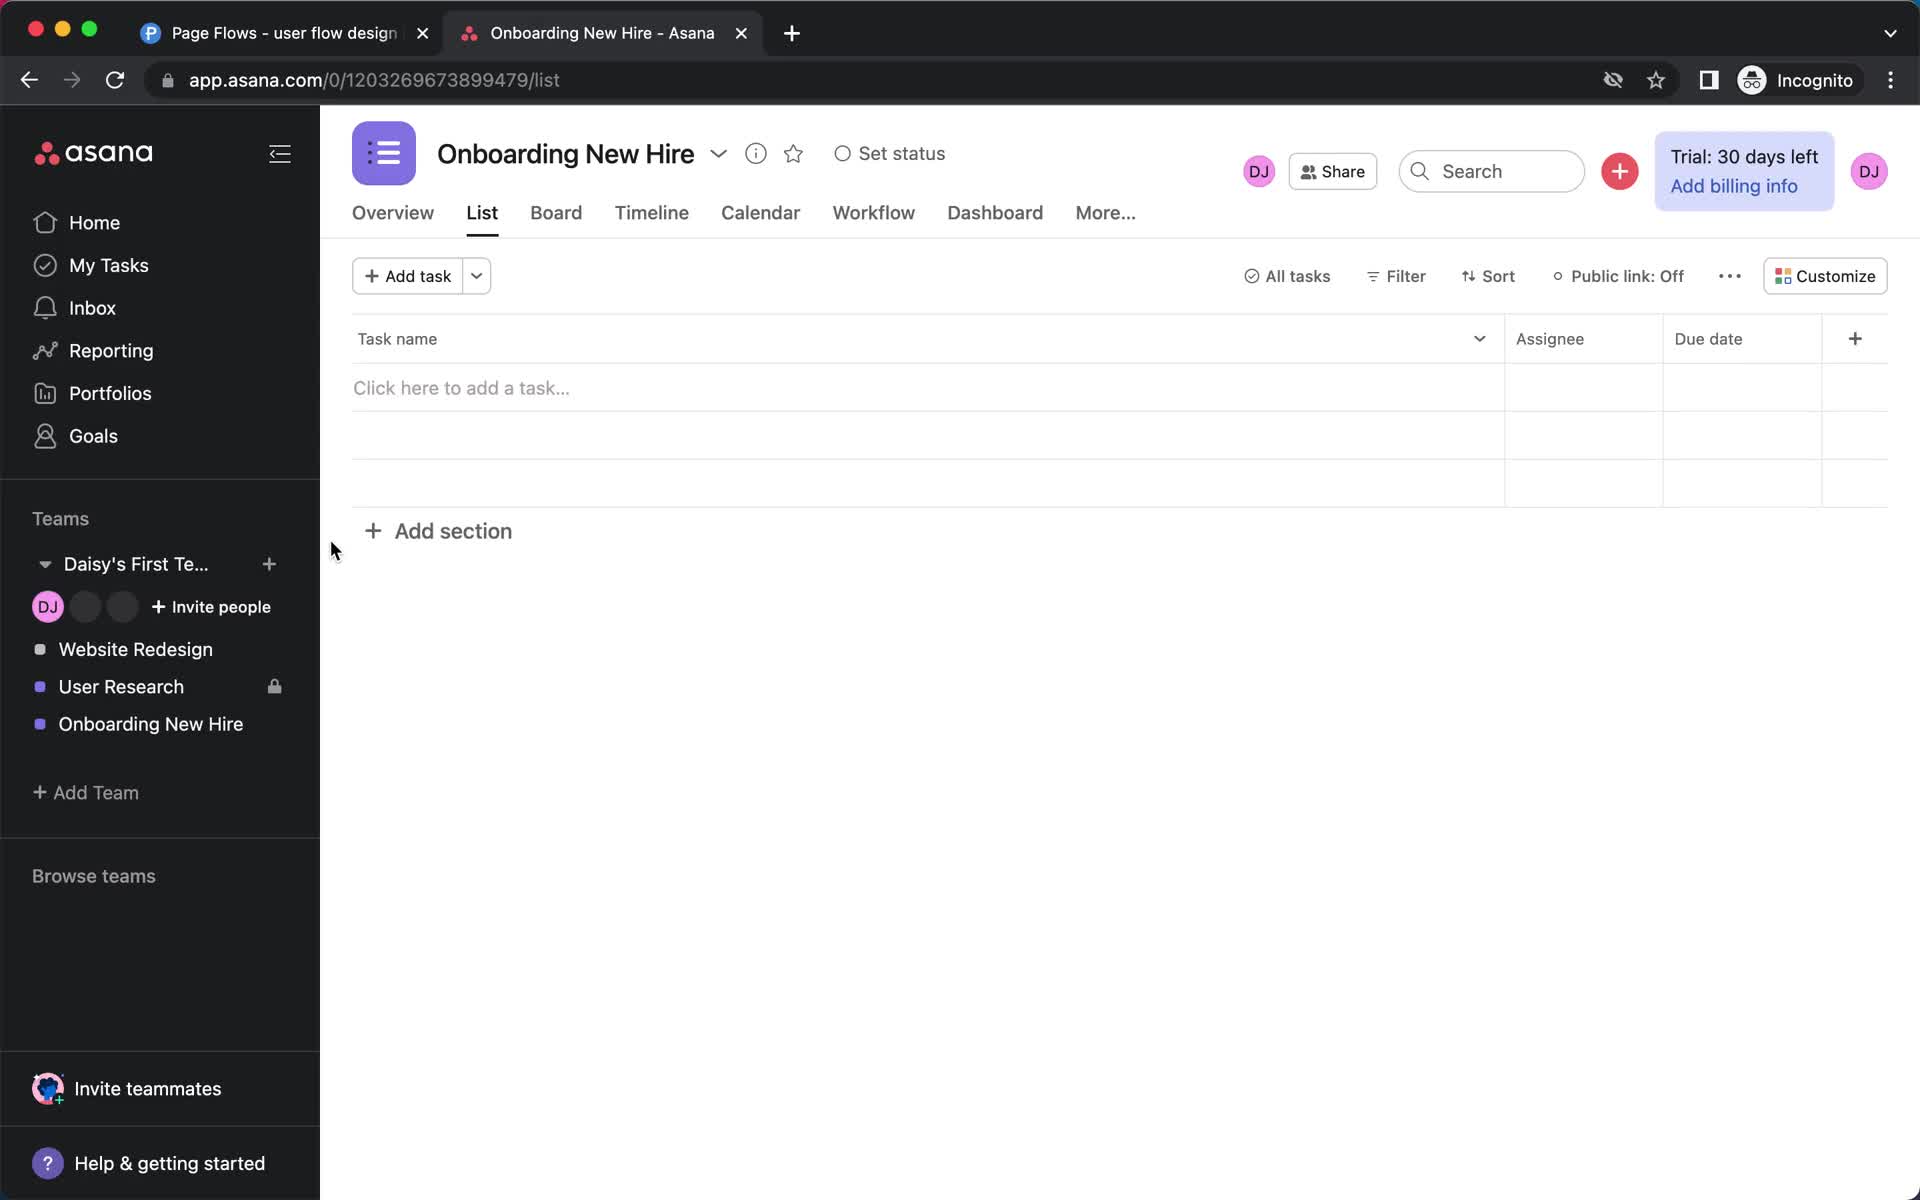Select the Timeline view icon
This screenshot has width=1920, height=1200.
(x=651, y=213)
